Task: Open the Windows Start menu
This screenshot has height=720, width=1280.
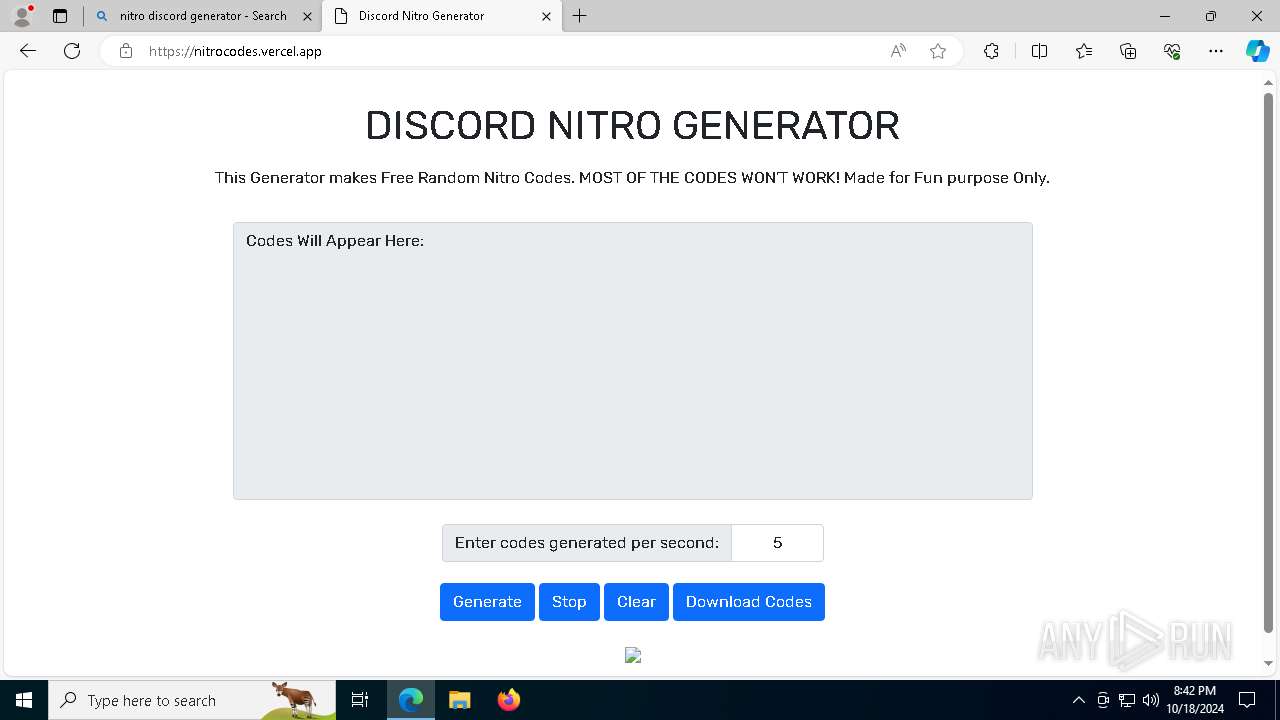Action: tap(24, 700)
